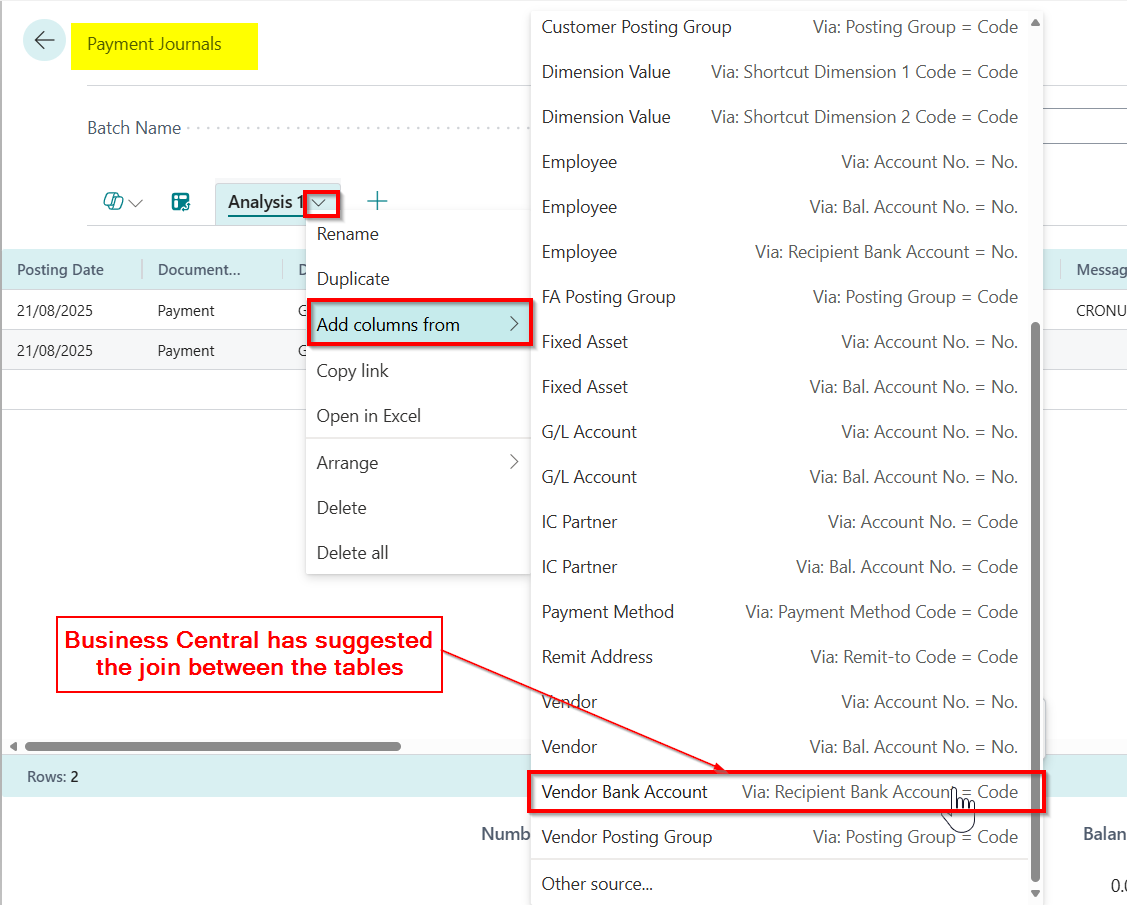Expand the Add columns from submenu
Screen dimensions: 1127x905
pyautogui.click(x=418, y=324)
